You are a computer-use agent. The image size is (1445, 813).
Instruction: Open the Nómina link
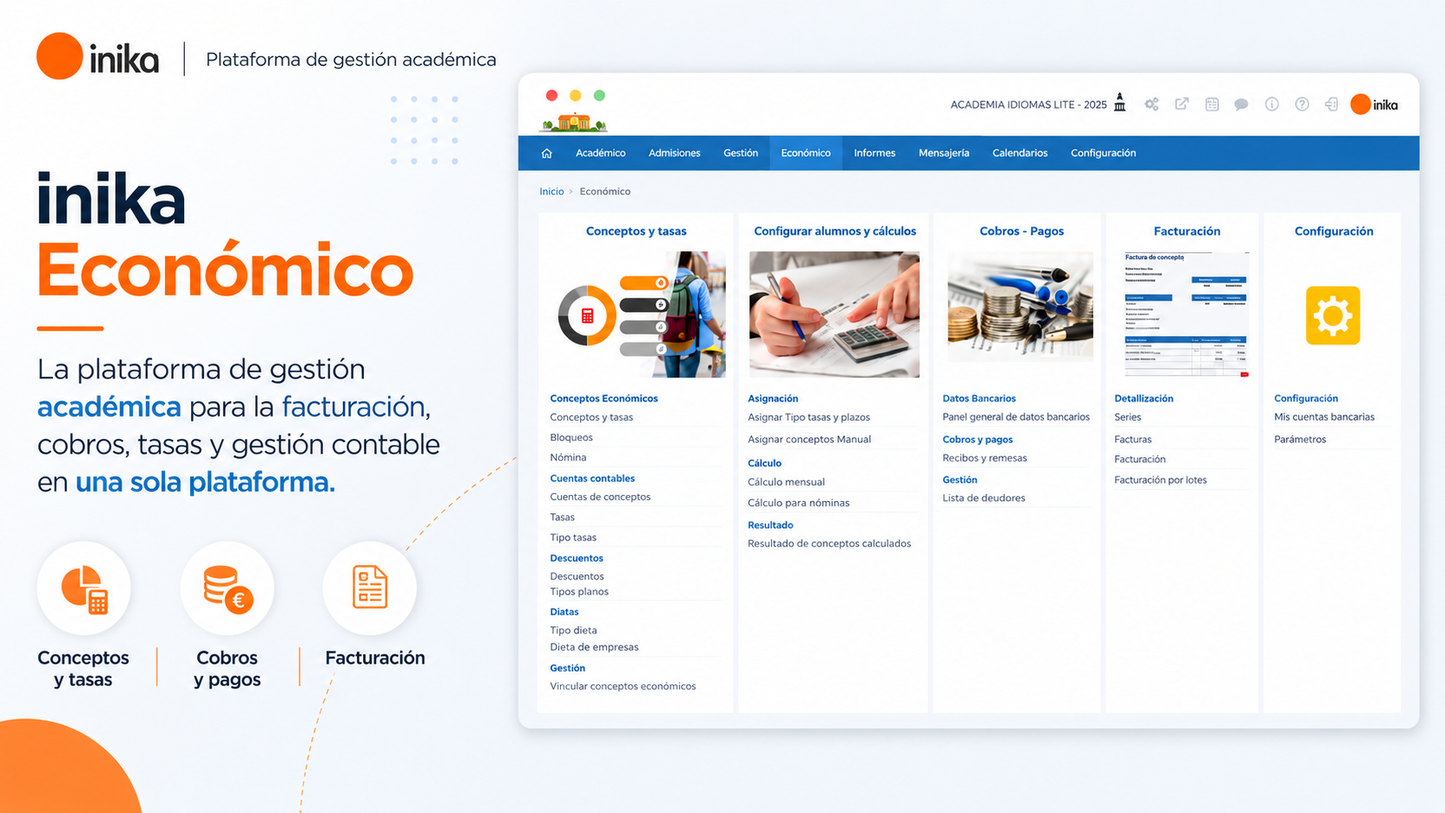click(x=568, y=458)
